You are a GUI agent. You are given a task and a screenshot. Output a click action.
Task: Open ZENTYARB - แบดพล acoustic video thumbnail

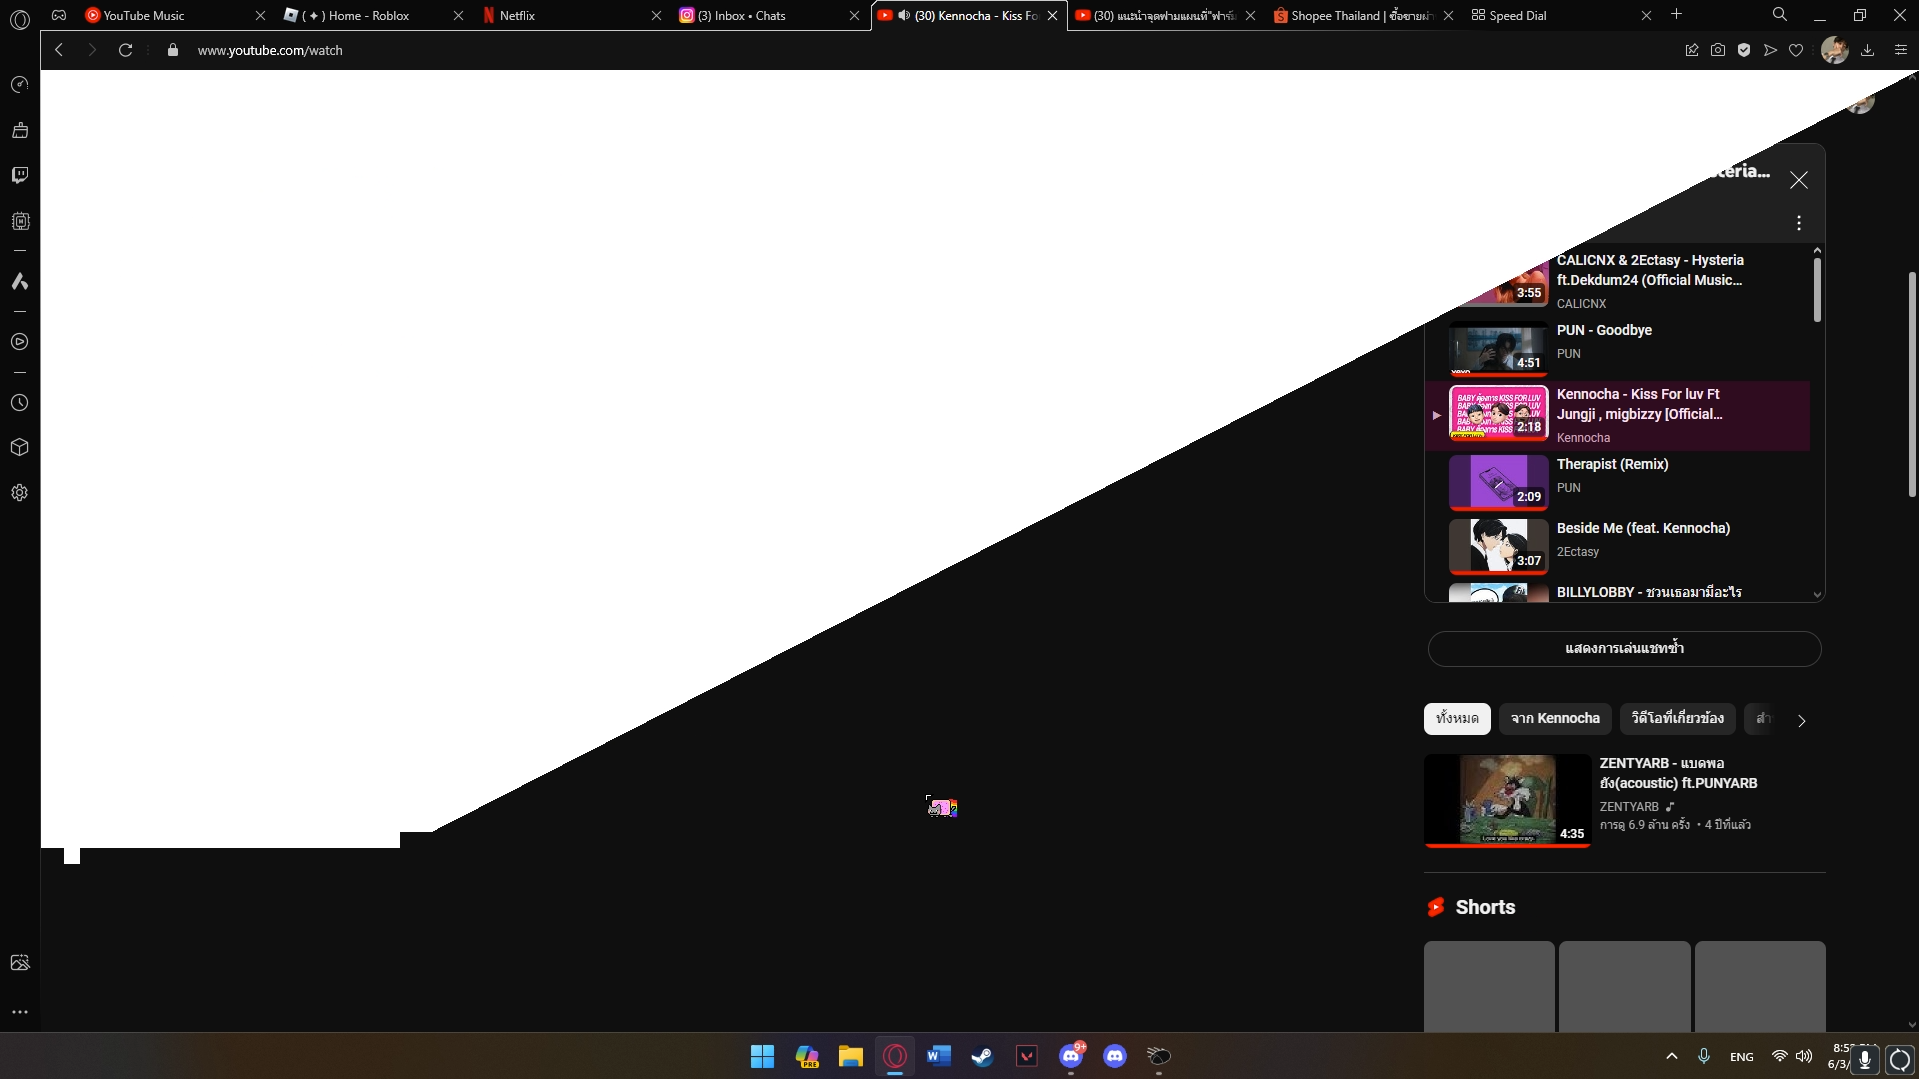tap(1507, 800)
